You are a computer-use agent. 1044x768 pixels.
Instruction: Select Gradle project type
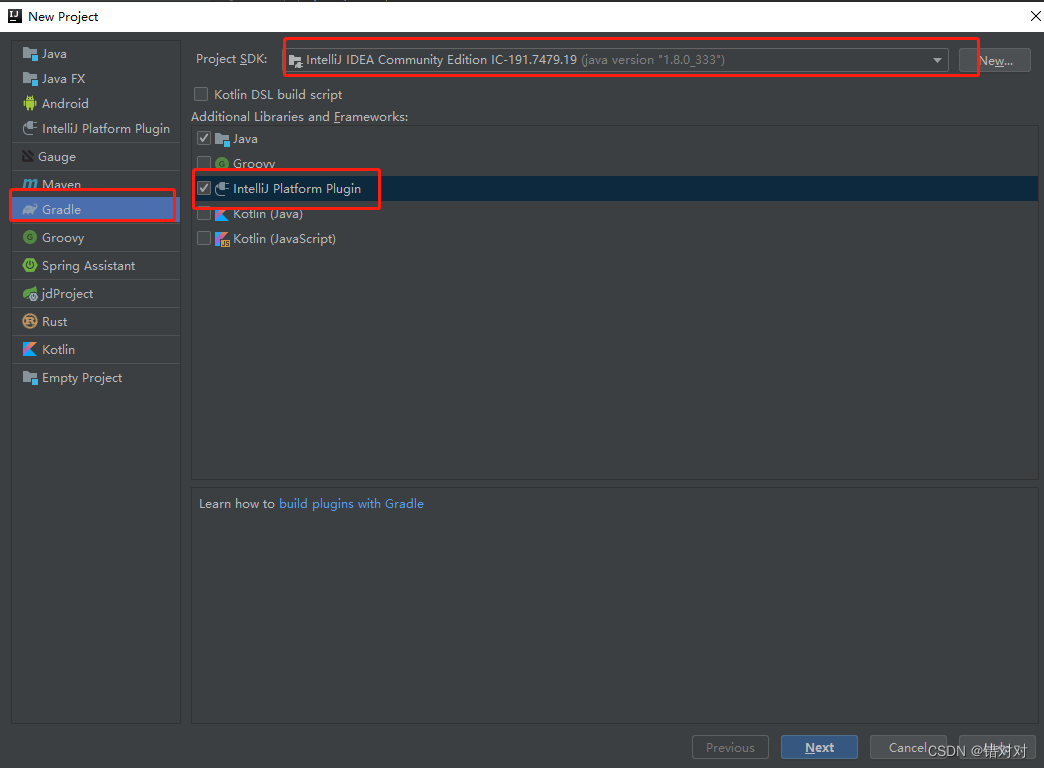96,209
